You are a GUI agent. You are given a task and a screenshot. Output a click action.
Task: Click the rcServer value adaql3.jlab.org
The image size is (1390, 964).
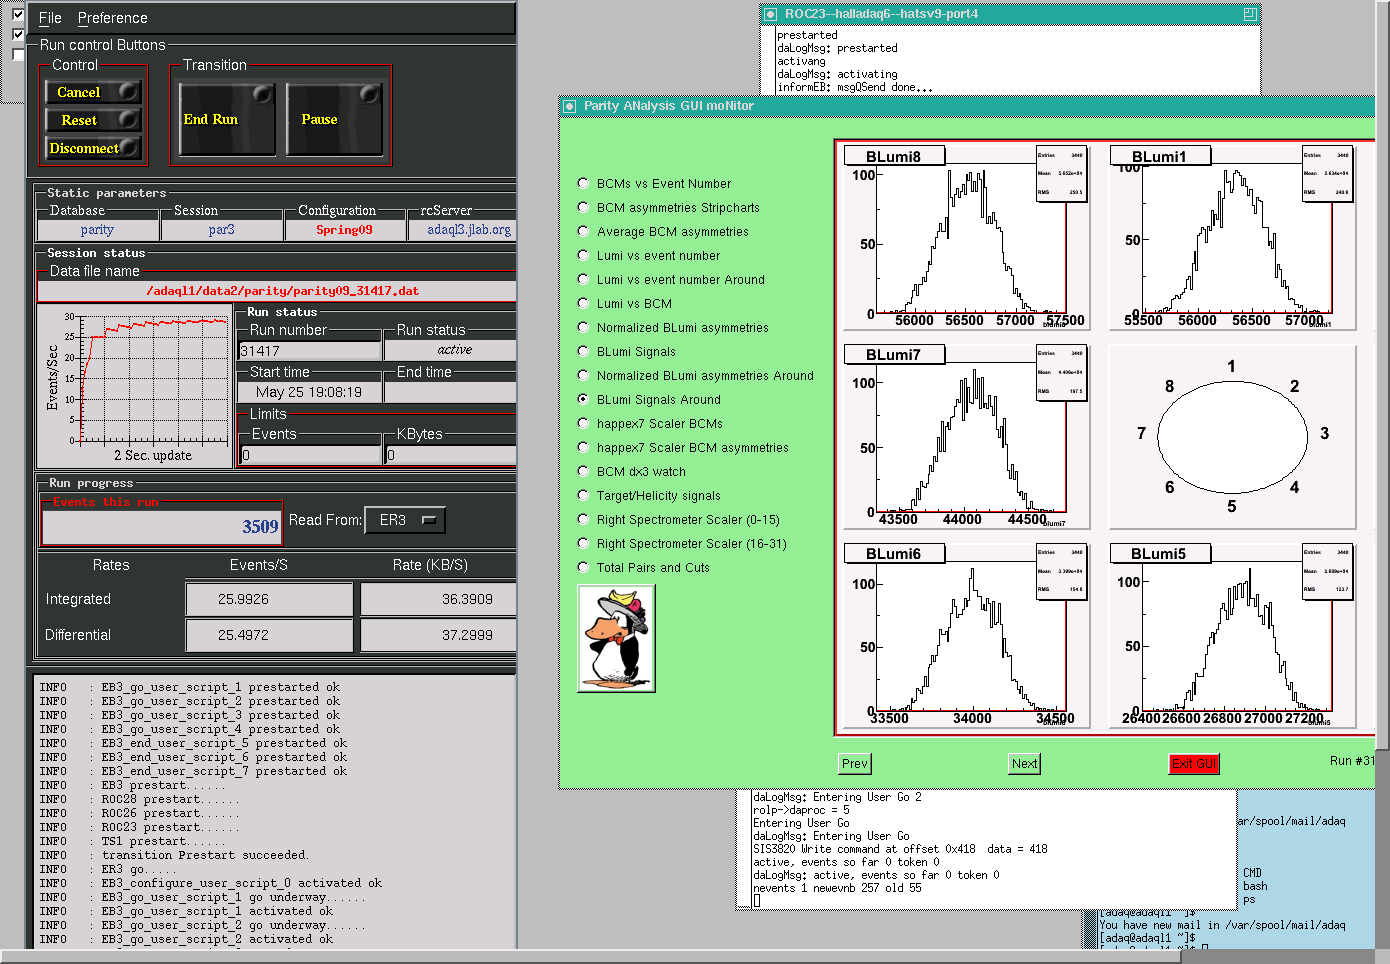pyautogui.click(x=463, y=230)
